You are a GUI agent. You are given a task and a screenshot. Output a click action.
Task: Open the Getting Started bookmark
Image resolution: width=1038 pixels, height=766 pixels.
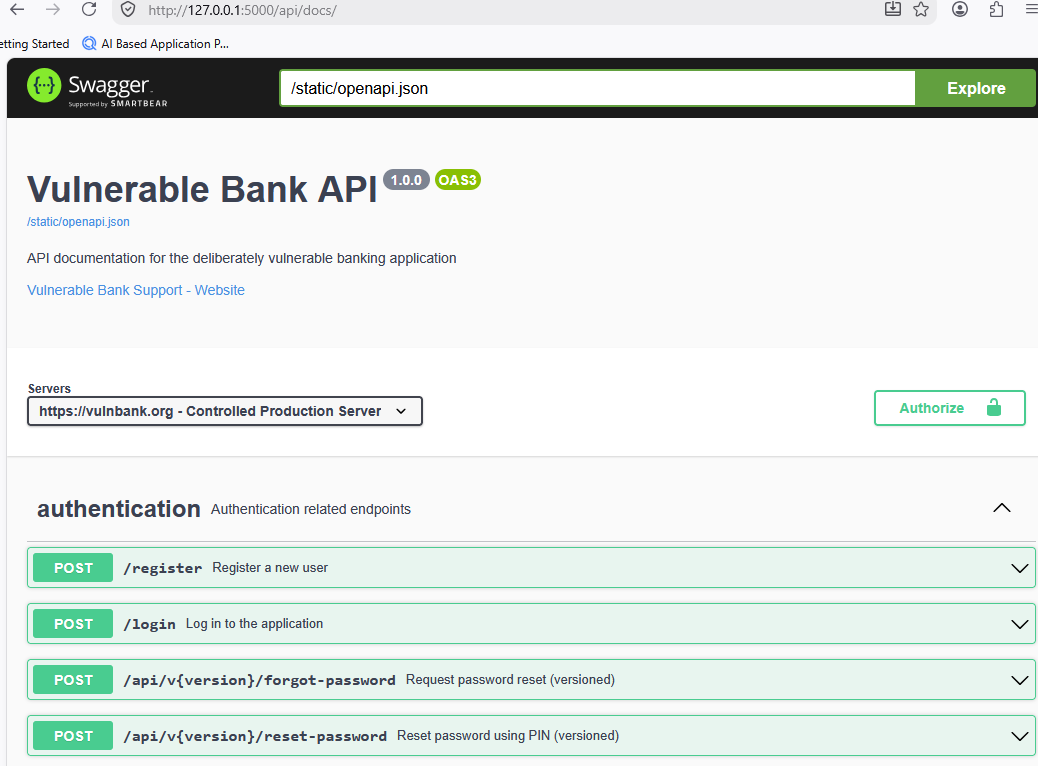(x=34, y=44)
